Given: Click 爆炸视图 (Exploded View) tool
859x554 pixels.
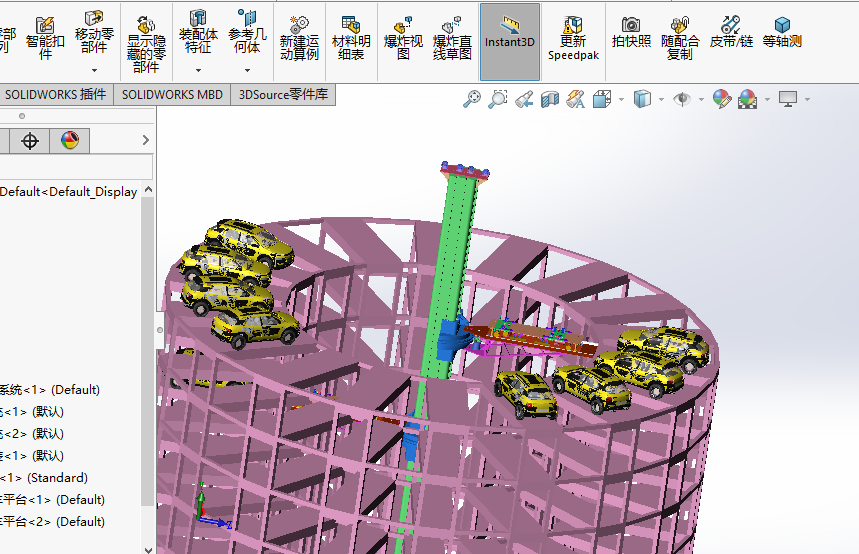Looking at the screenshot, I should (403, 38).
